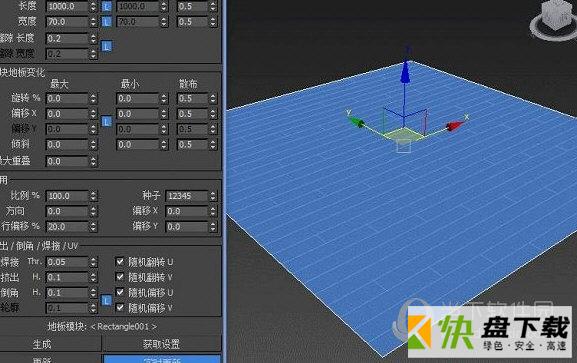Click the spinner for 种子 12345

pos(213,196)
